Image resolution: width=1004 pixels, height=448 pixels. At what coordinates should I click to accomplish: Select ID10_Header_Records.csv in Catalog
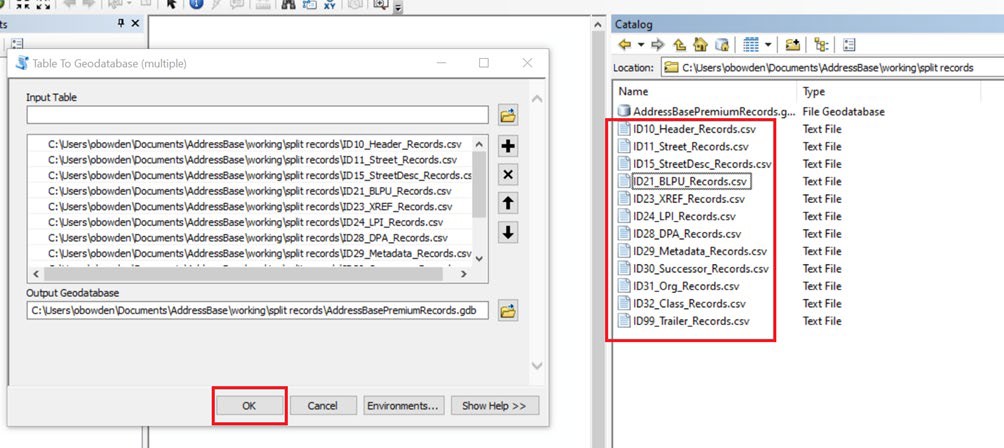coord(686,129)
